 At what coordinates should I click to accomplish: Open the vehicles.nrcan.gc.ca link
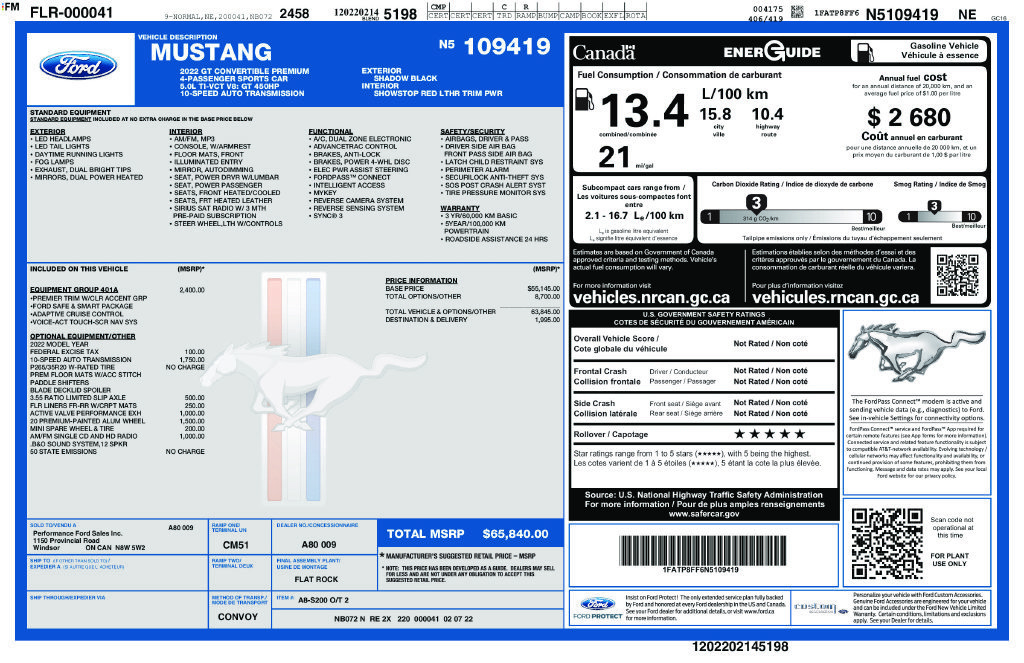[x=651, y=298]
